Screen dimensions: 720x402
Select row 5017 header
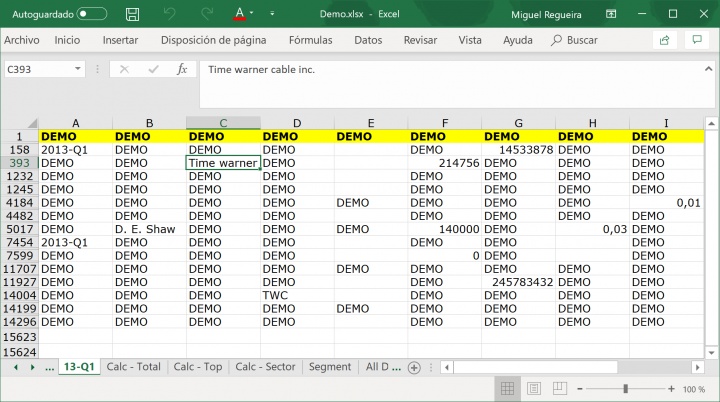click(19, 229)
